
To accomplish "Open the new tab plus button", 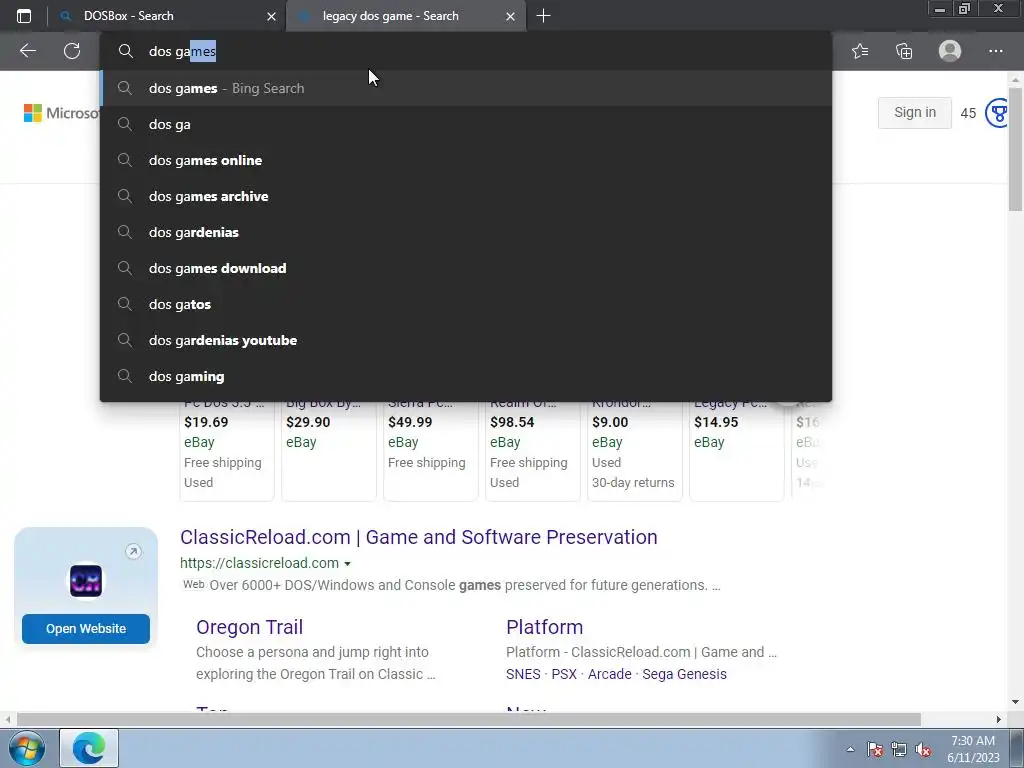I will (543, 16).
